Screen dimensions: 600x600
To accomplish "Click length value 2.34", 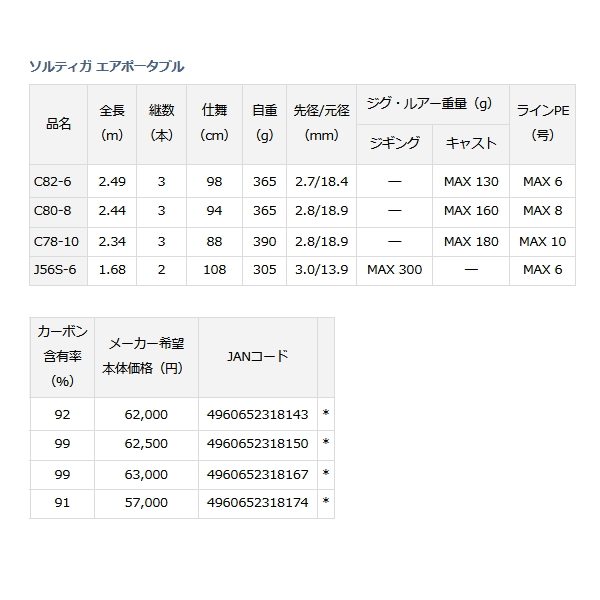I will [112, 242].
